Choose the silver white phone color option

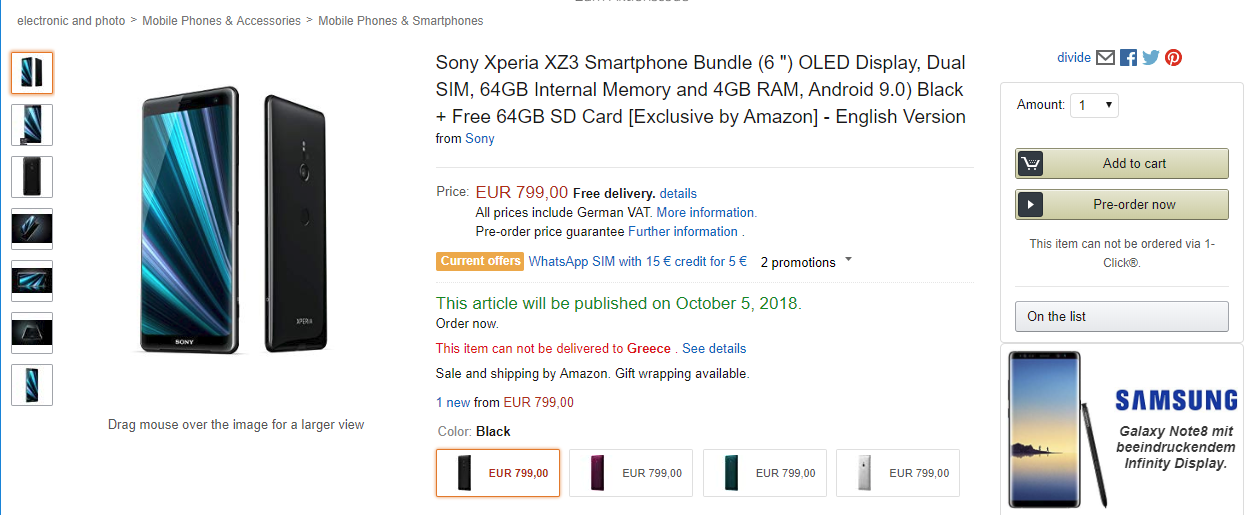pos(898,473)
